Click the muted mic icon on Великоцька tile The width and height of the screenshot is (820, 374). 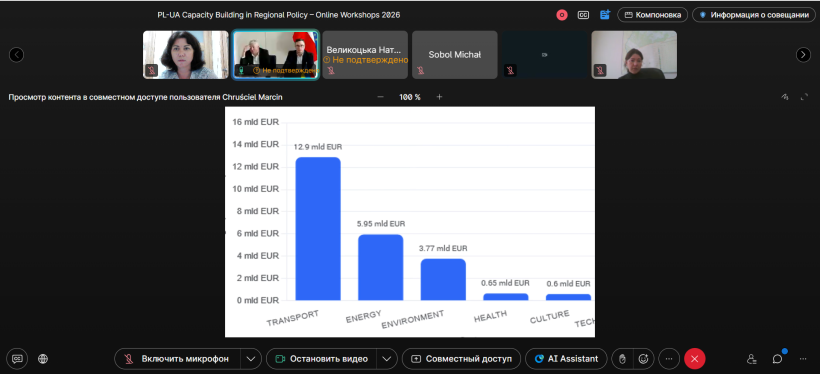pyautogui.click(x=331, y=71)
